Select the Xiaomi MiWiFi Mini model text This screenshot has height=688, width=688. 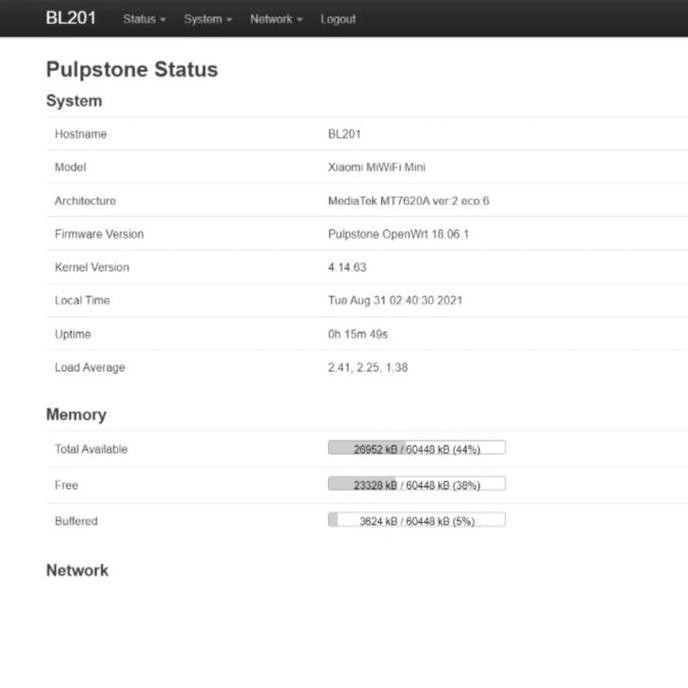click(x=376, y=167)
